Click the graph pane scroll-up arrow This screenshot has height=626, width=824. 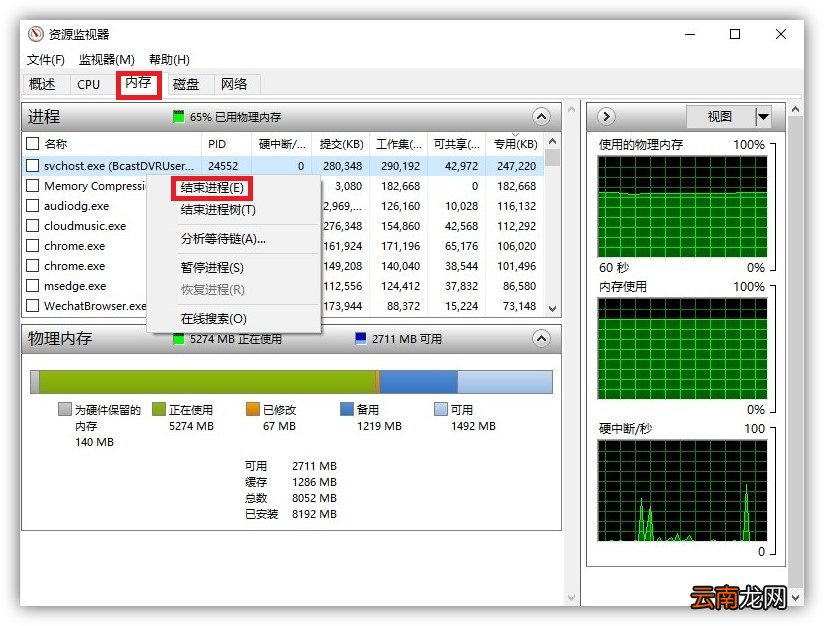click(x=796, y=110)
